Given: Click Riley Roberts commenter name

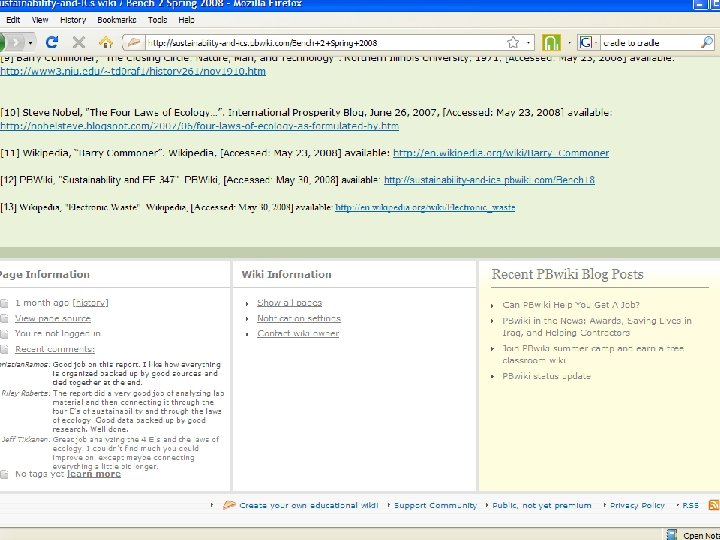Looking at the screenshot, I should pyautogui.click(x=25, y=394).
